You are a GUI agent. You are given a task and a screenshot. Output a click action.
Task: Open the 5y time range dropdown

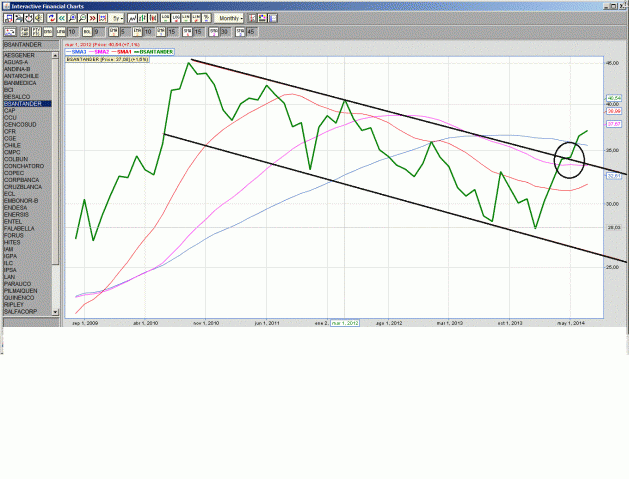pyautogui.click(x=117, y=18)
